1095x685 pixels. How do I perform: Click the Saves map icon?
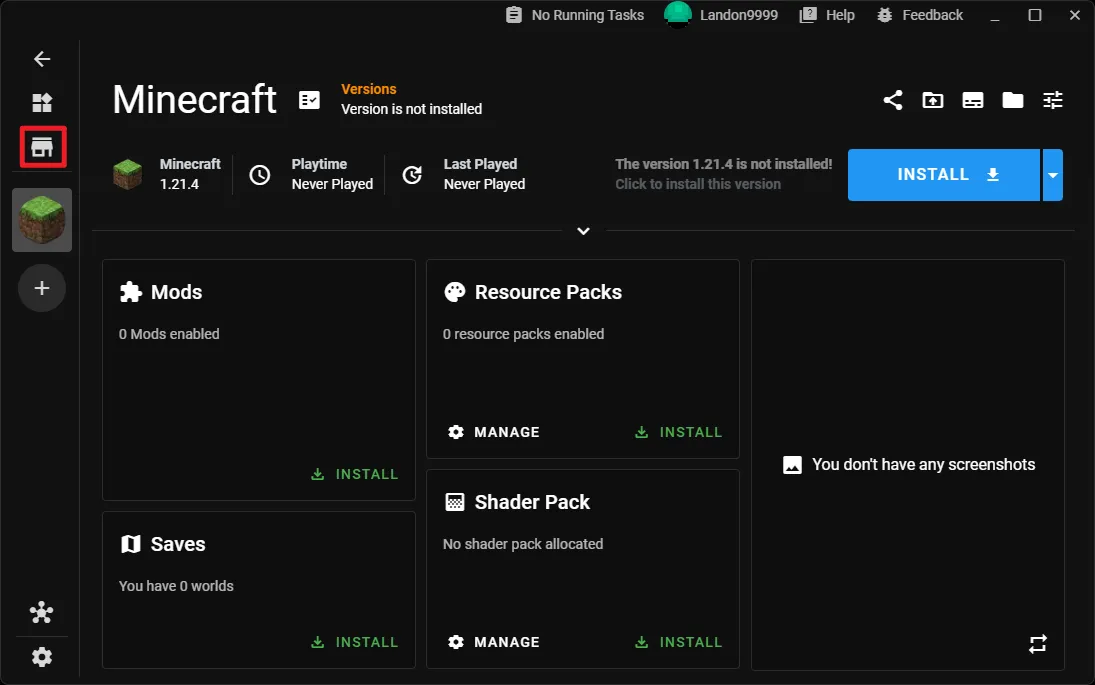pos(131,544)
